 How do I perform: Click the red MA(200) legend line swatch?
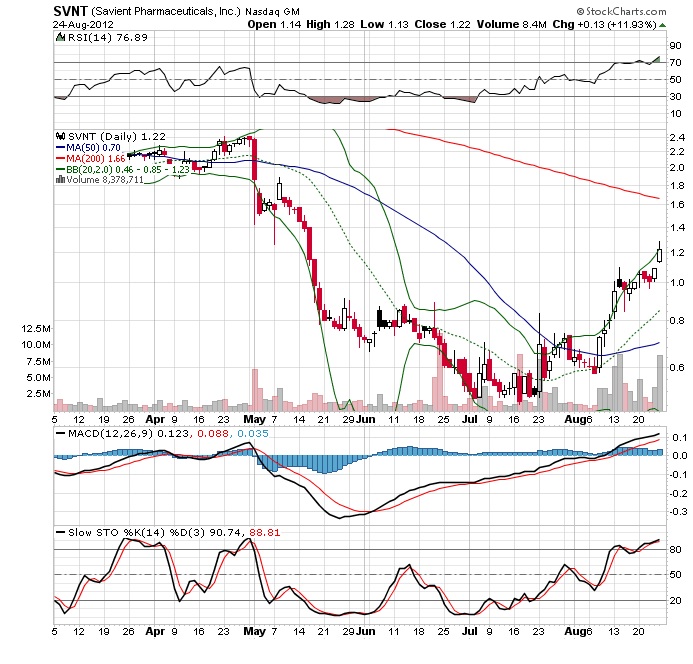point(61,158)
